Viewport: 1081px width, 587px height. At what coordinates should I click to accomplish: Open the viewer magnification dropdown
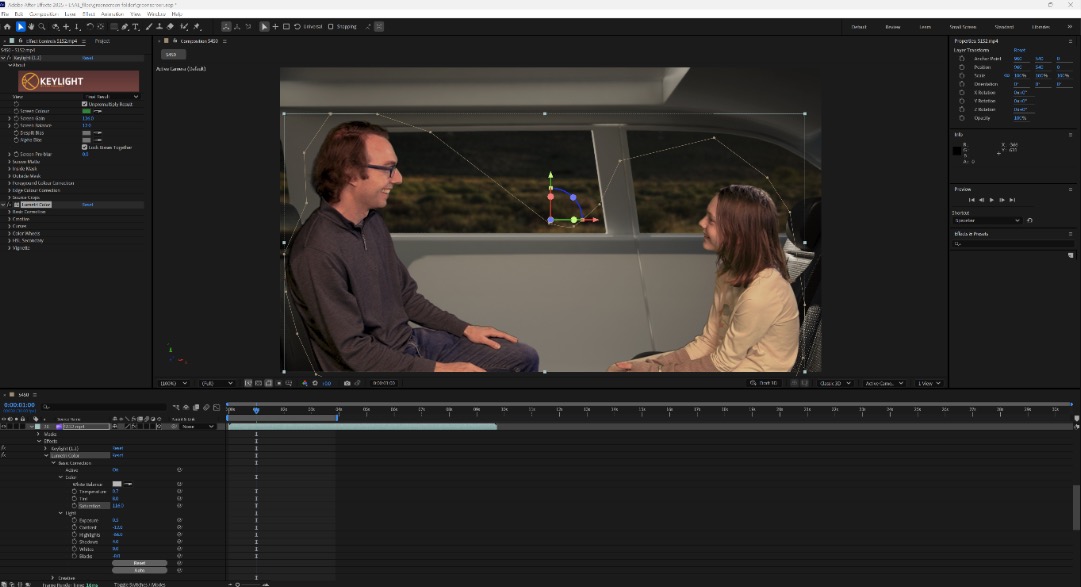pyautogui.click(x=173, y=384)
